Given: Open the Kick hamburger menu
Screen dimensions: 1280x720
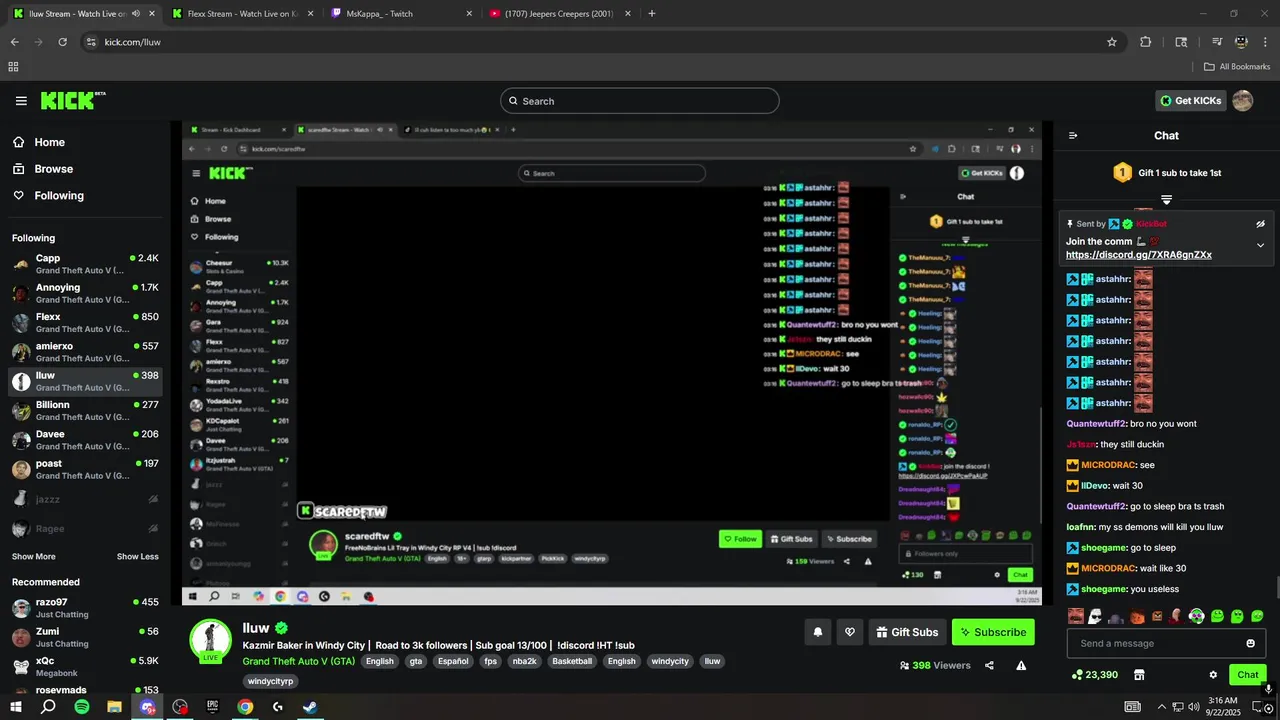Looking at the screenshot, I should [21, 101].
